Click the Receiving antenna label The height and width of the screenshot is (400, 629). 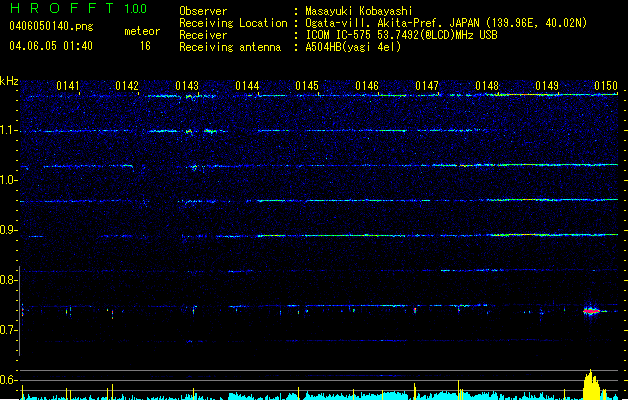click(x=230, y=47)
